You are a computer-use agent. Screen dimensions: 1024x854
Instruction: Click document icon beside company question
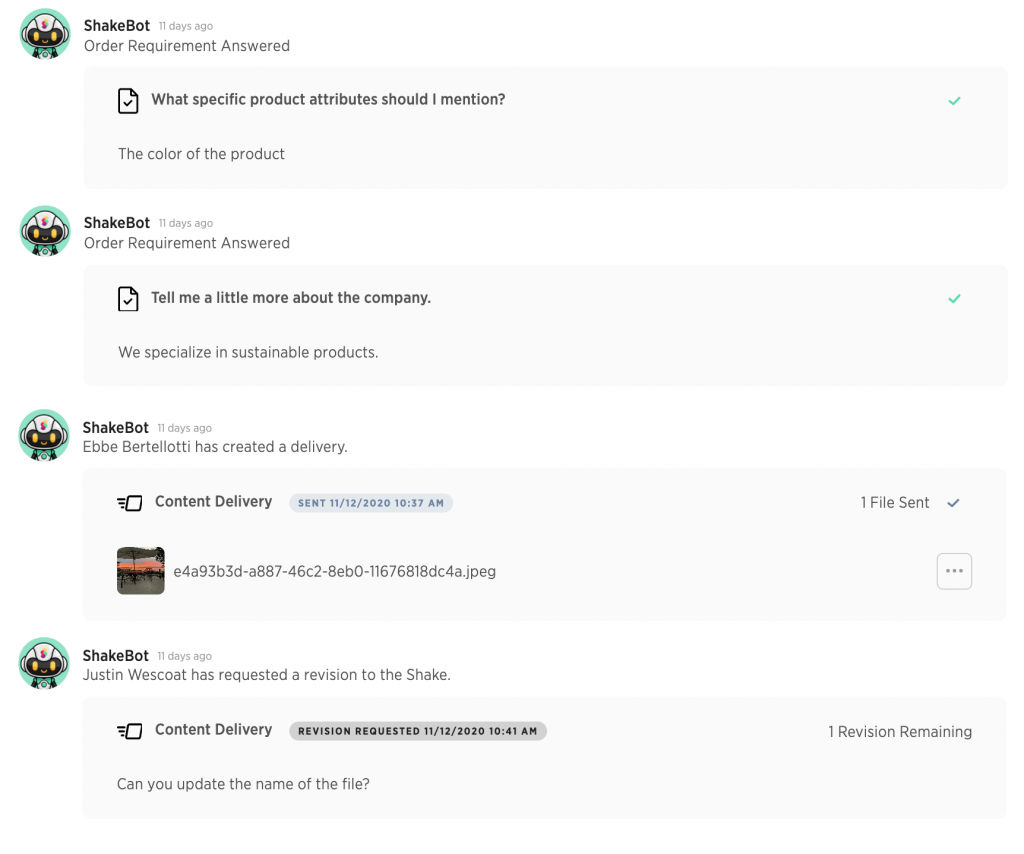coord(128,298)
